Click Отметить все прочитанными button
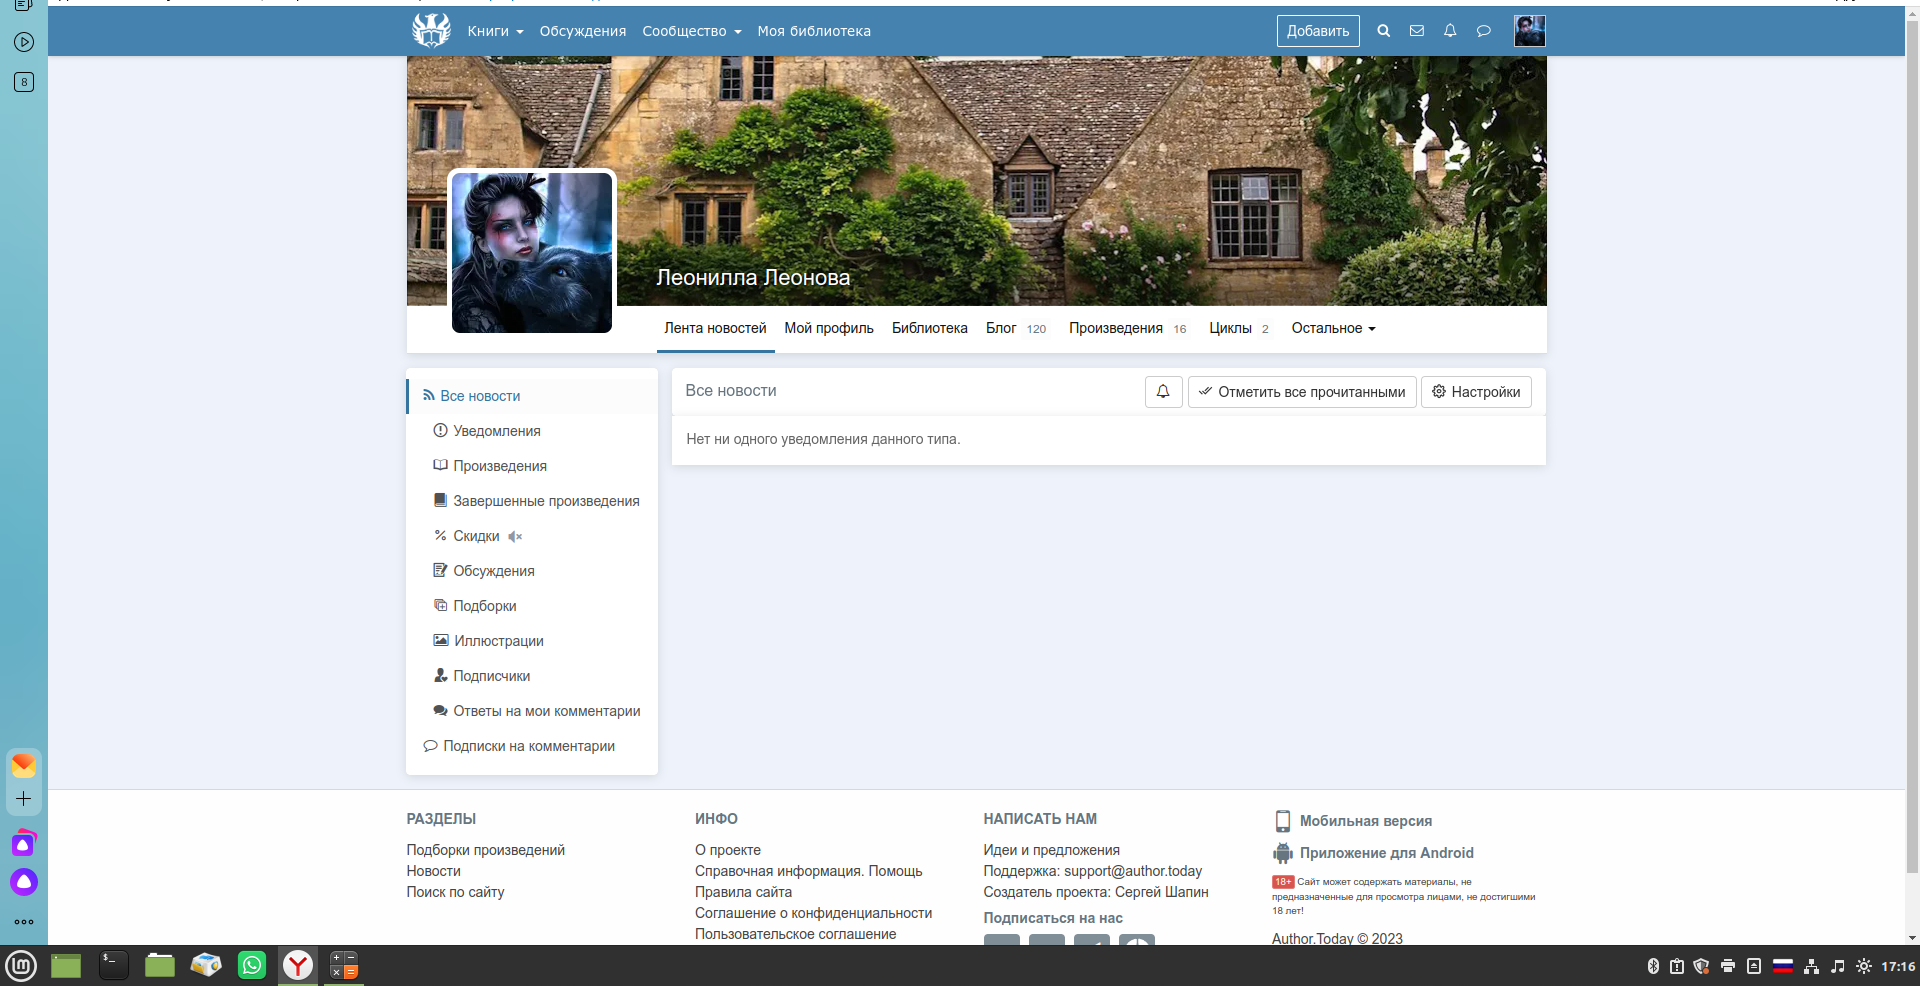 click(x=1301, y=392)
